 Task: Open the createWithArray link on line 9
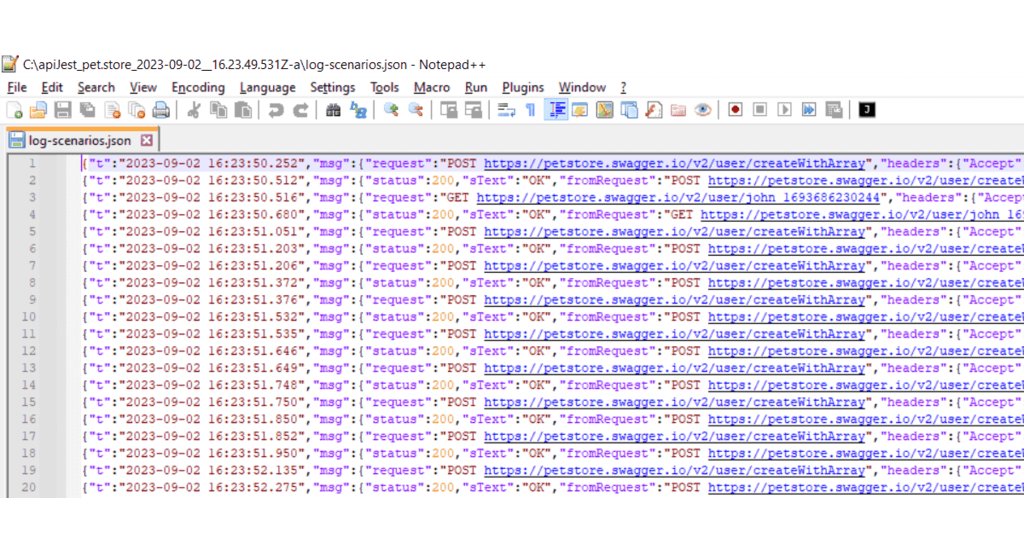pyautogui.click(x=674, y=300)
